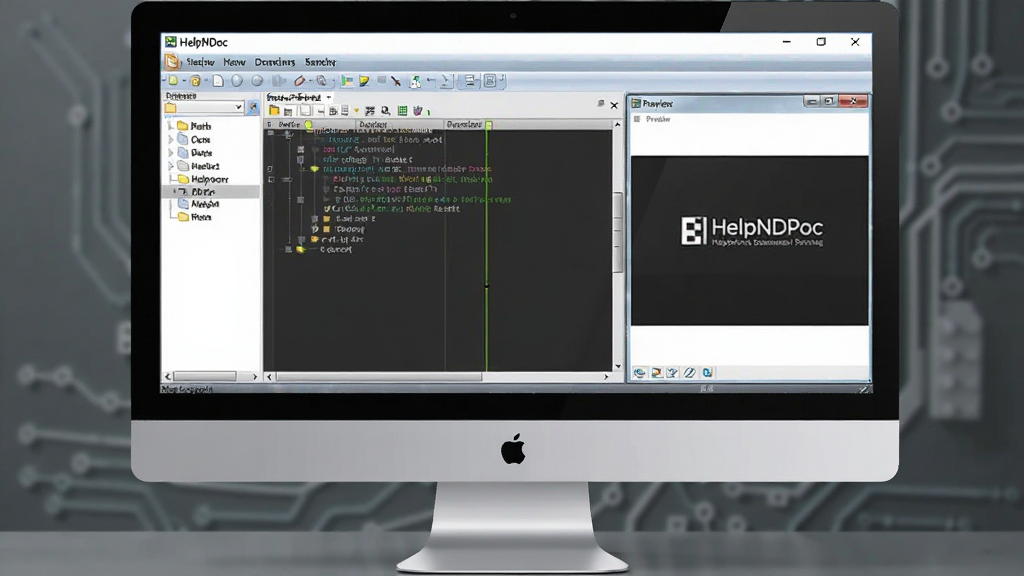Click the green table grid icon in the editor toolbar
Viewport: 1024px width, 576px height.
402,111
